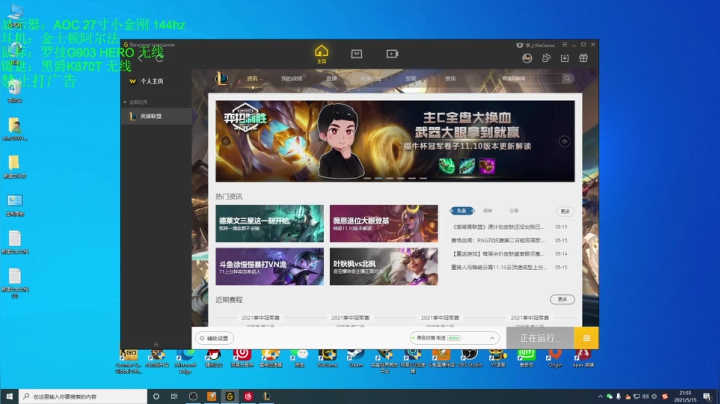Image resolution: width=720 pixels, height=404 pixels.
Task: Open the 德莱文三星 news thumbnail
Action: click(270, 224)
